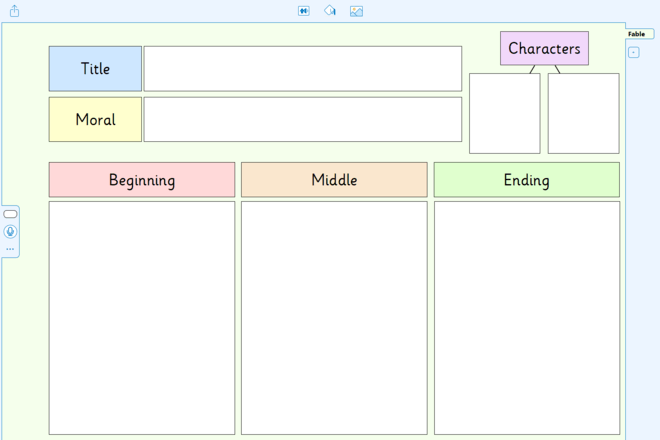
Task: Select the yellow Moral label
Action: coord(95,120)
